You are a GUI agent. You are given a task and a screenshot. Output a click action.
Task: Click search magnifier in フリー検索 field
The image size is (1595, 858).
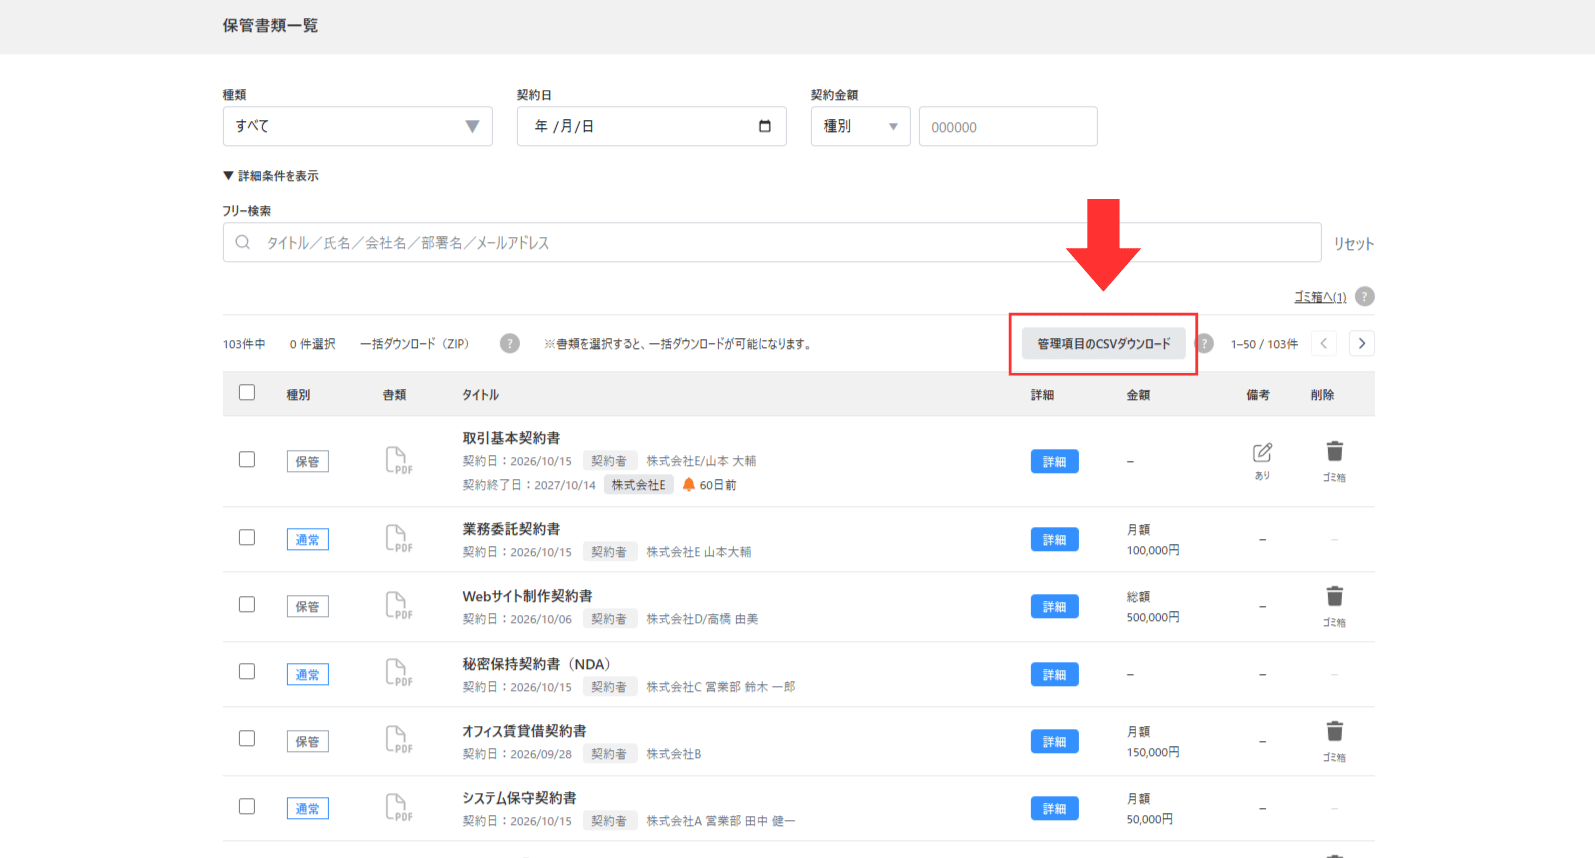tap(242, 242)
